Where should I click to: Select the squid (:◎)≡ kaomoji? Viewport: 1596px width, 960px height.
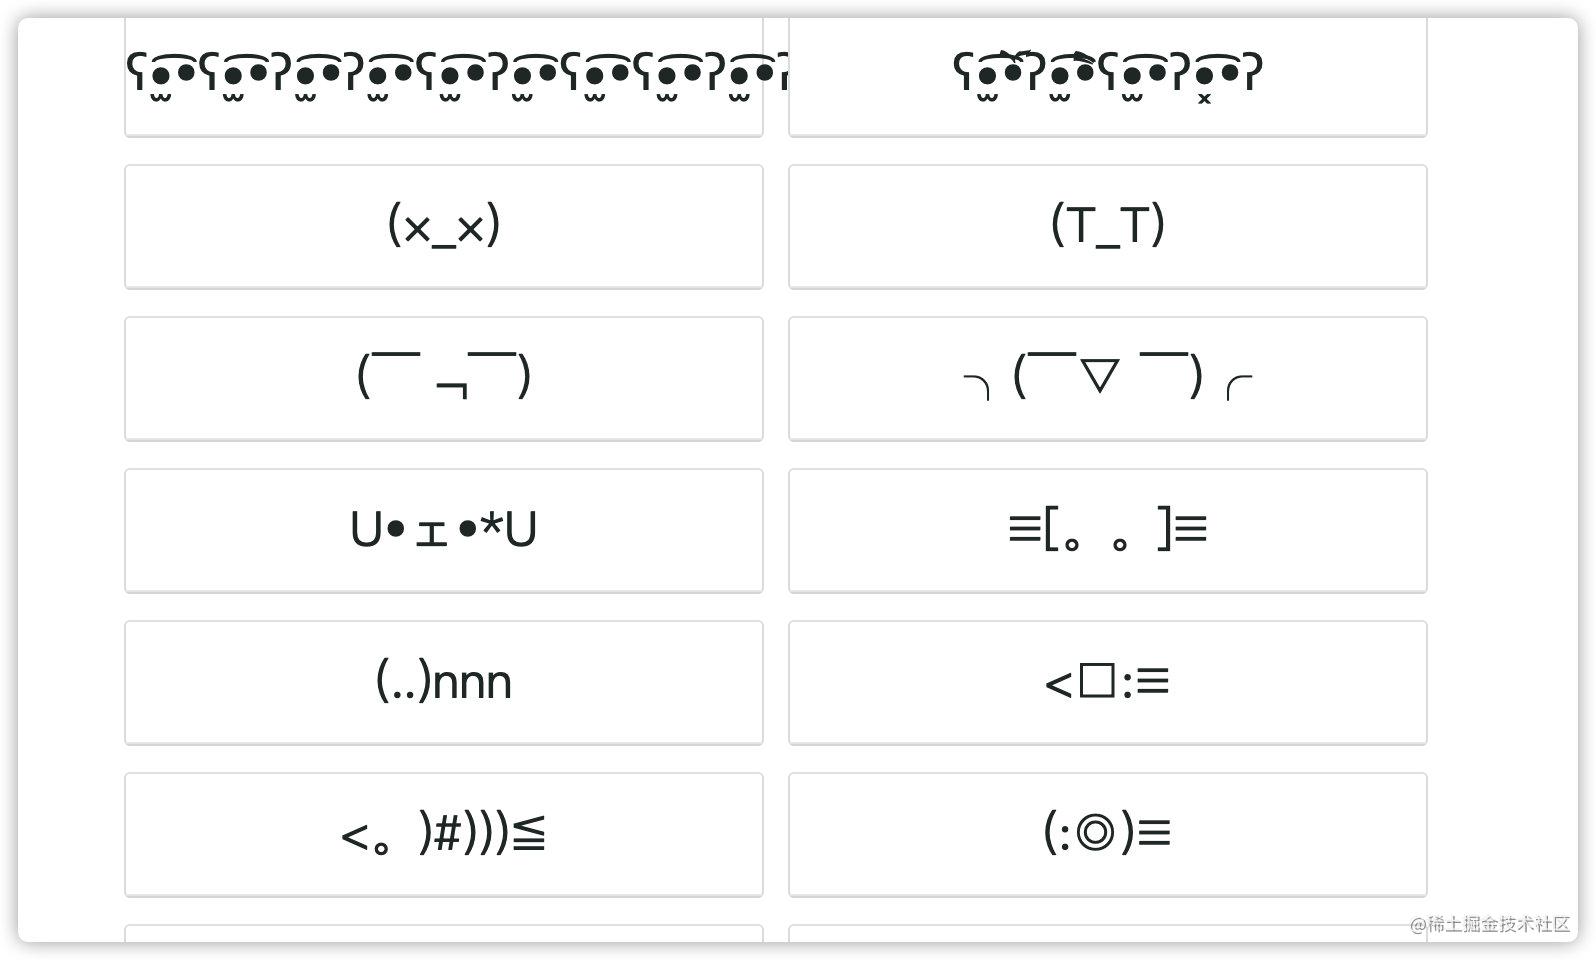pyautogui.click(x=1106, y=834)
